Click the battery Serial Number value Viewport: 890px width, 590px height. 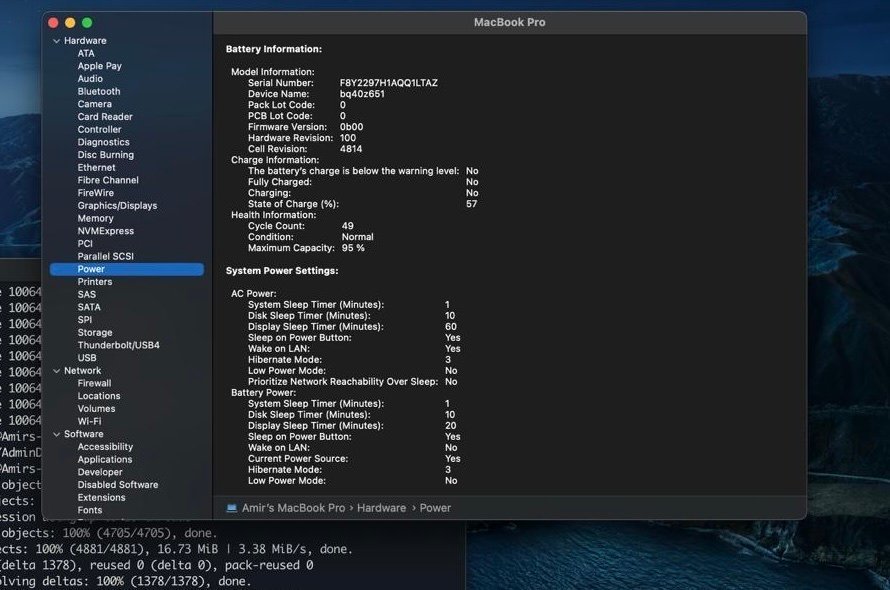(388, 83)
